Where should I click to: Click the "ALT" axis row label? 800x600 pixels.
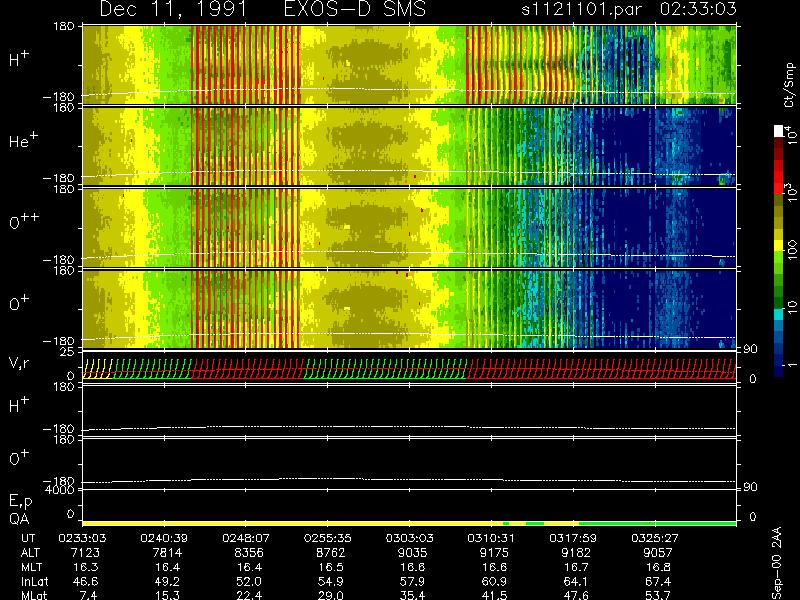pyautogui.click(x=30, y=553)
